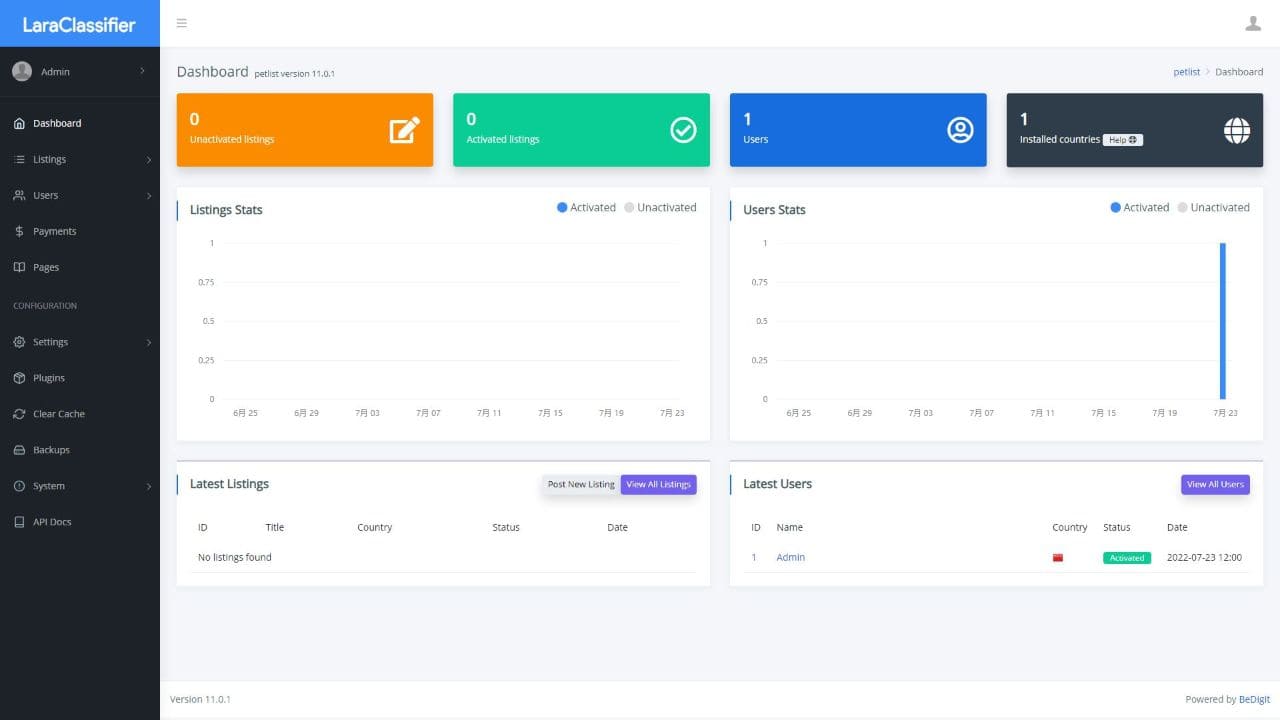Image resolution: width=1280 pixels, height=720 pixels.
Task: Follow the petlist breadcrumb link
Action: (1187, 72)
